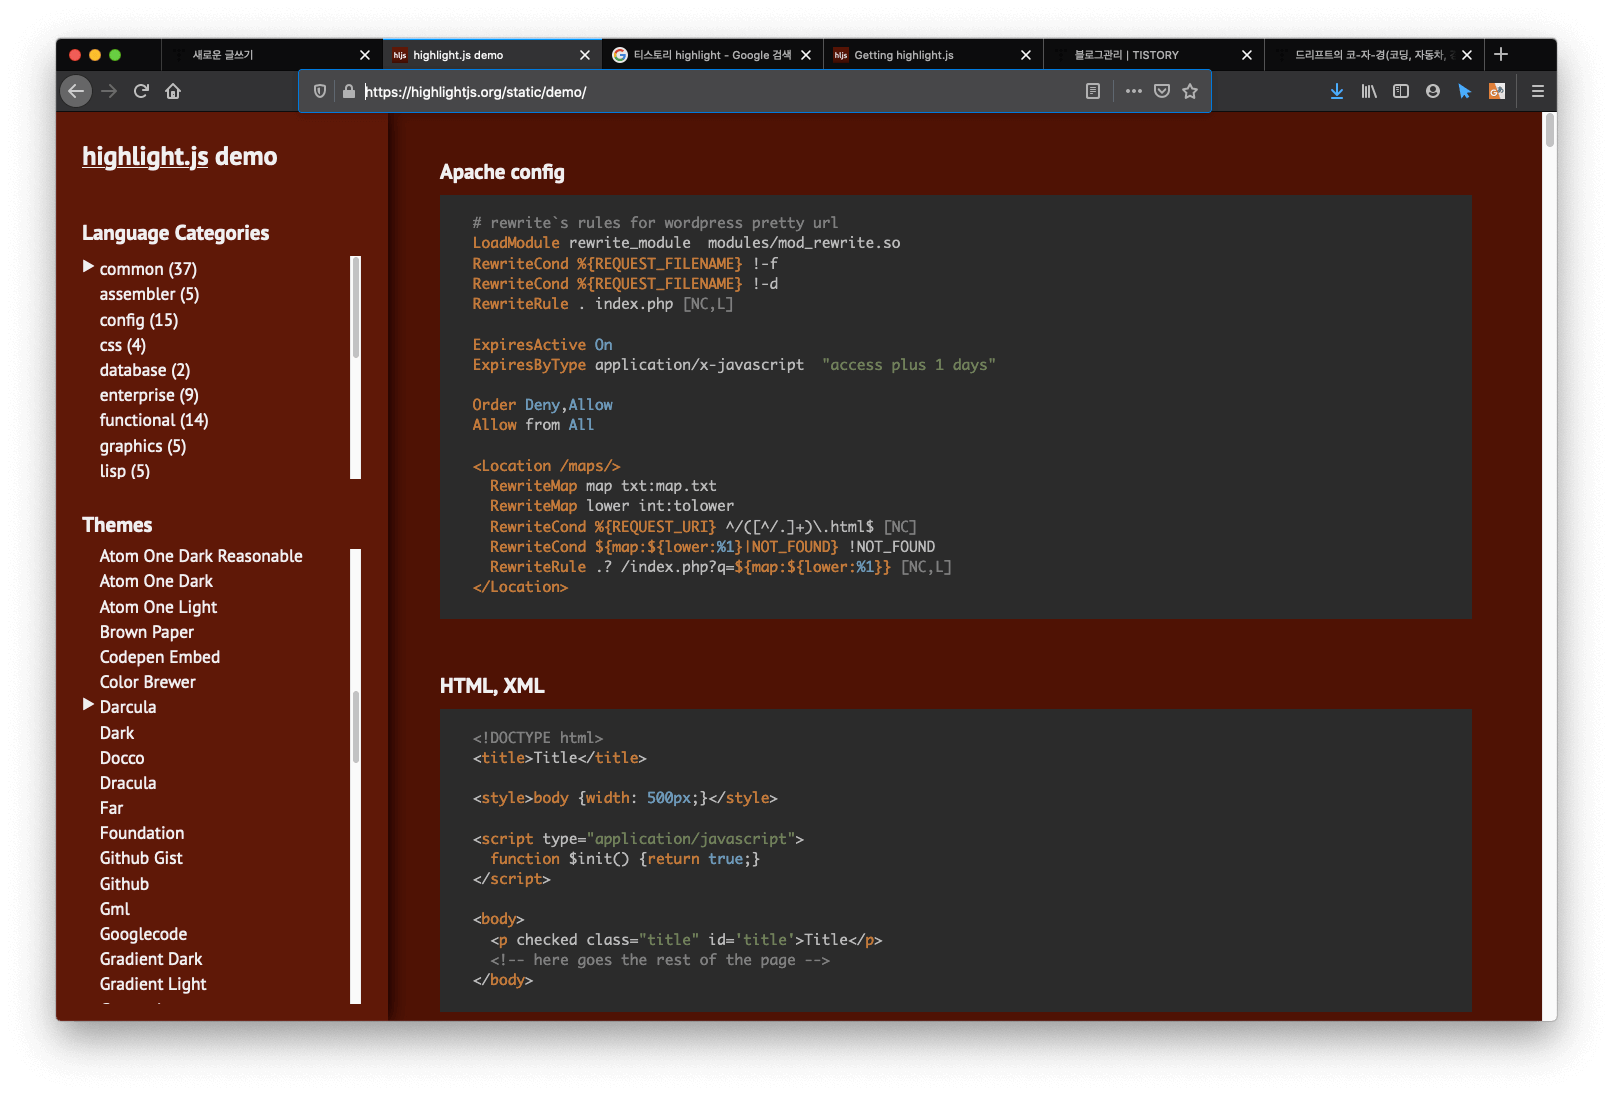Open the library books icon
1613x1095 pixels.
pos(1369,91)
